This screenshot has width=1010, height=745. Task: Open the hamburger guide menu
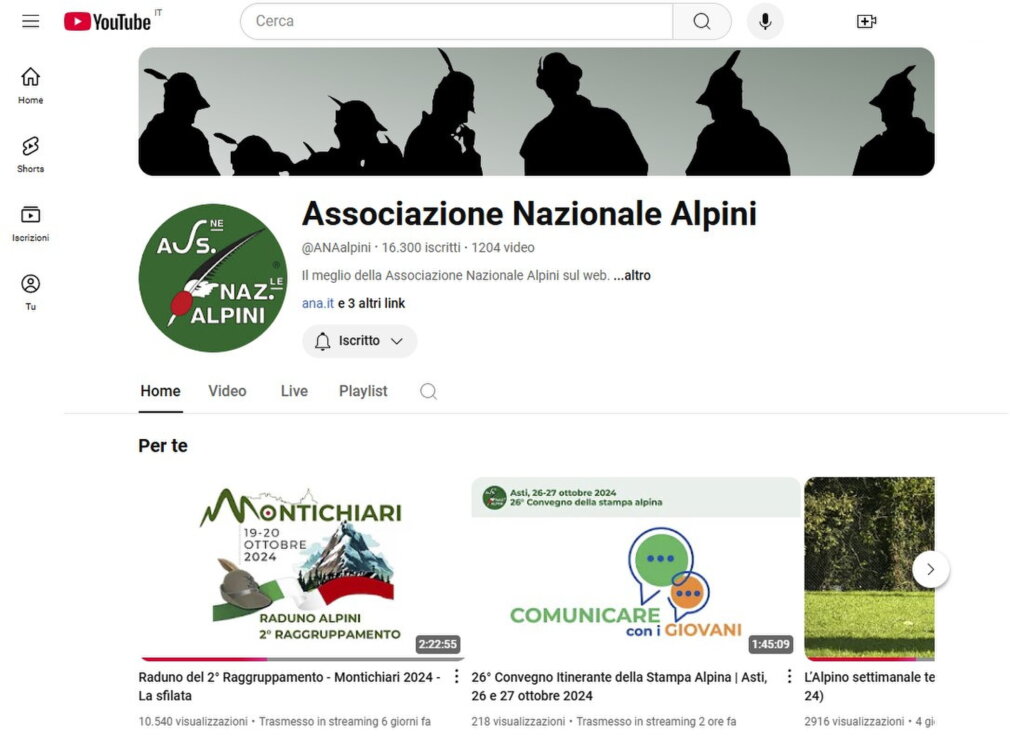(30, 21)
